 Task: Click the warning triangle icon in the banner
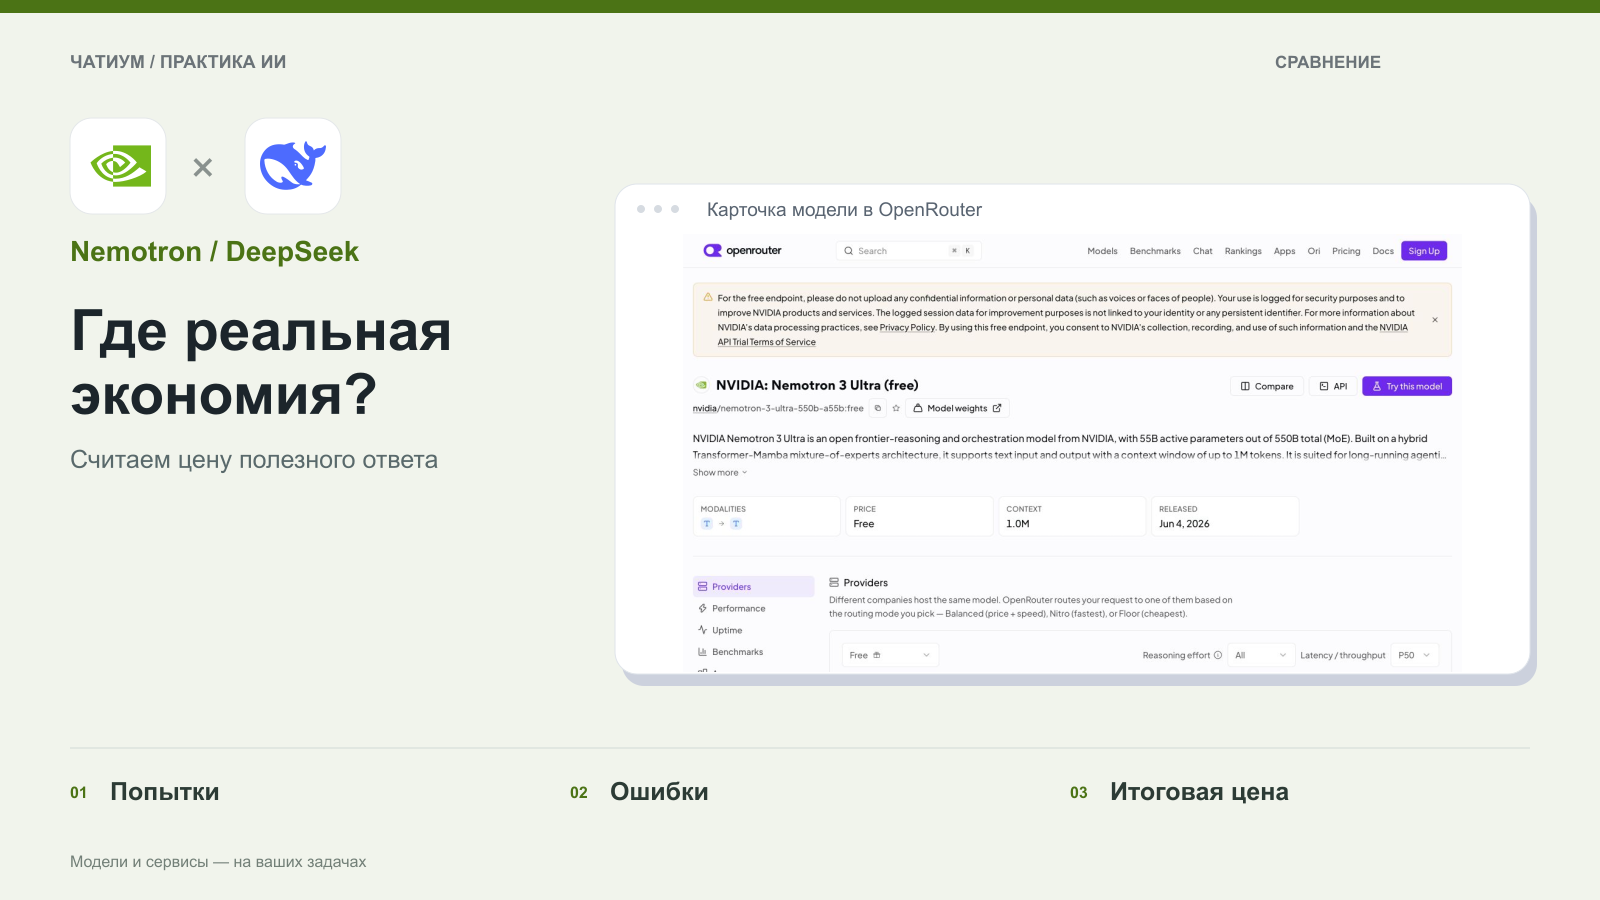coord(708,297)
